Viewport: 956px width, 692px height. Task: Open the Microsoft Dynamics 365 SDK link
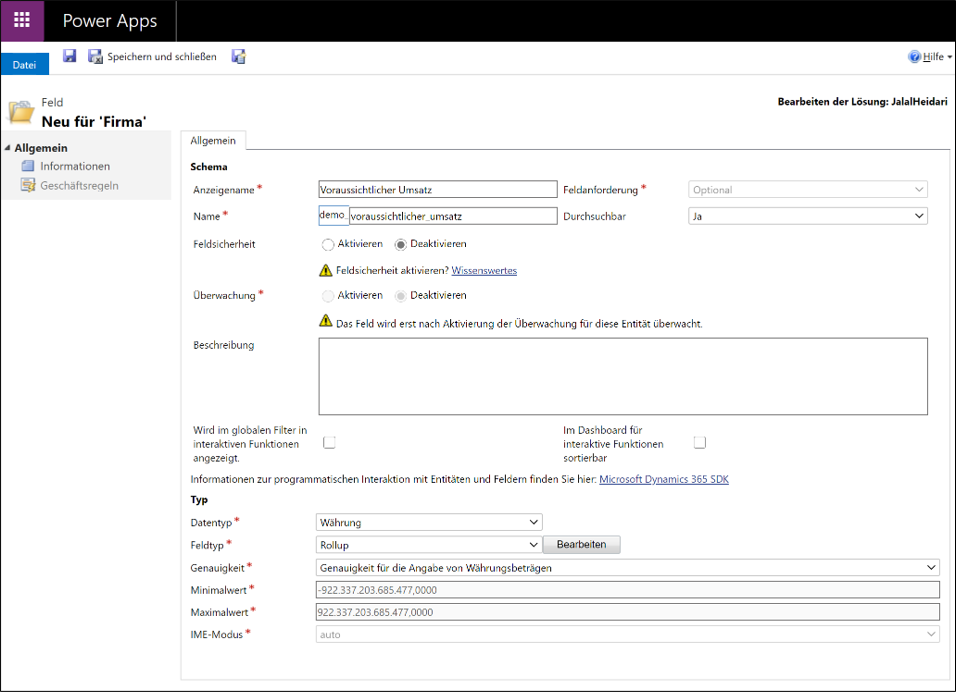pyautogui.click(x=664, y=479)
